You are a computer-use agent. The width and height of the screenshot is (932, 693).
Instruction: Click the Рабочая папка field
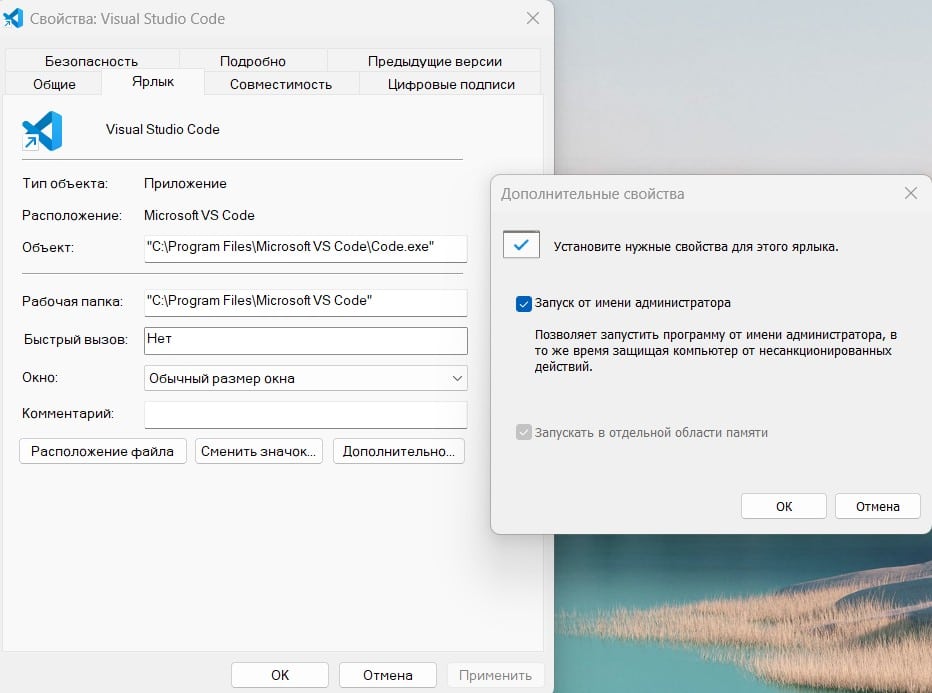[x=306, y=302]
